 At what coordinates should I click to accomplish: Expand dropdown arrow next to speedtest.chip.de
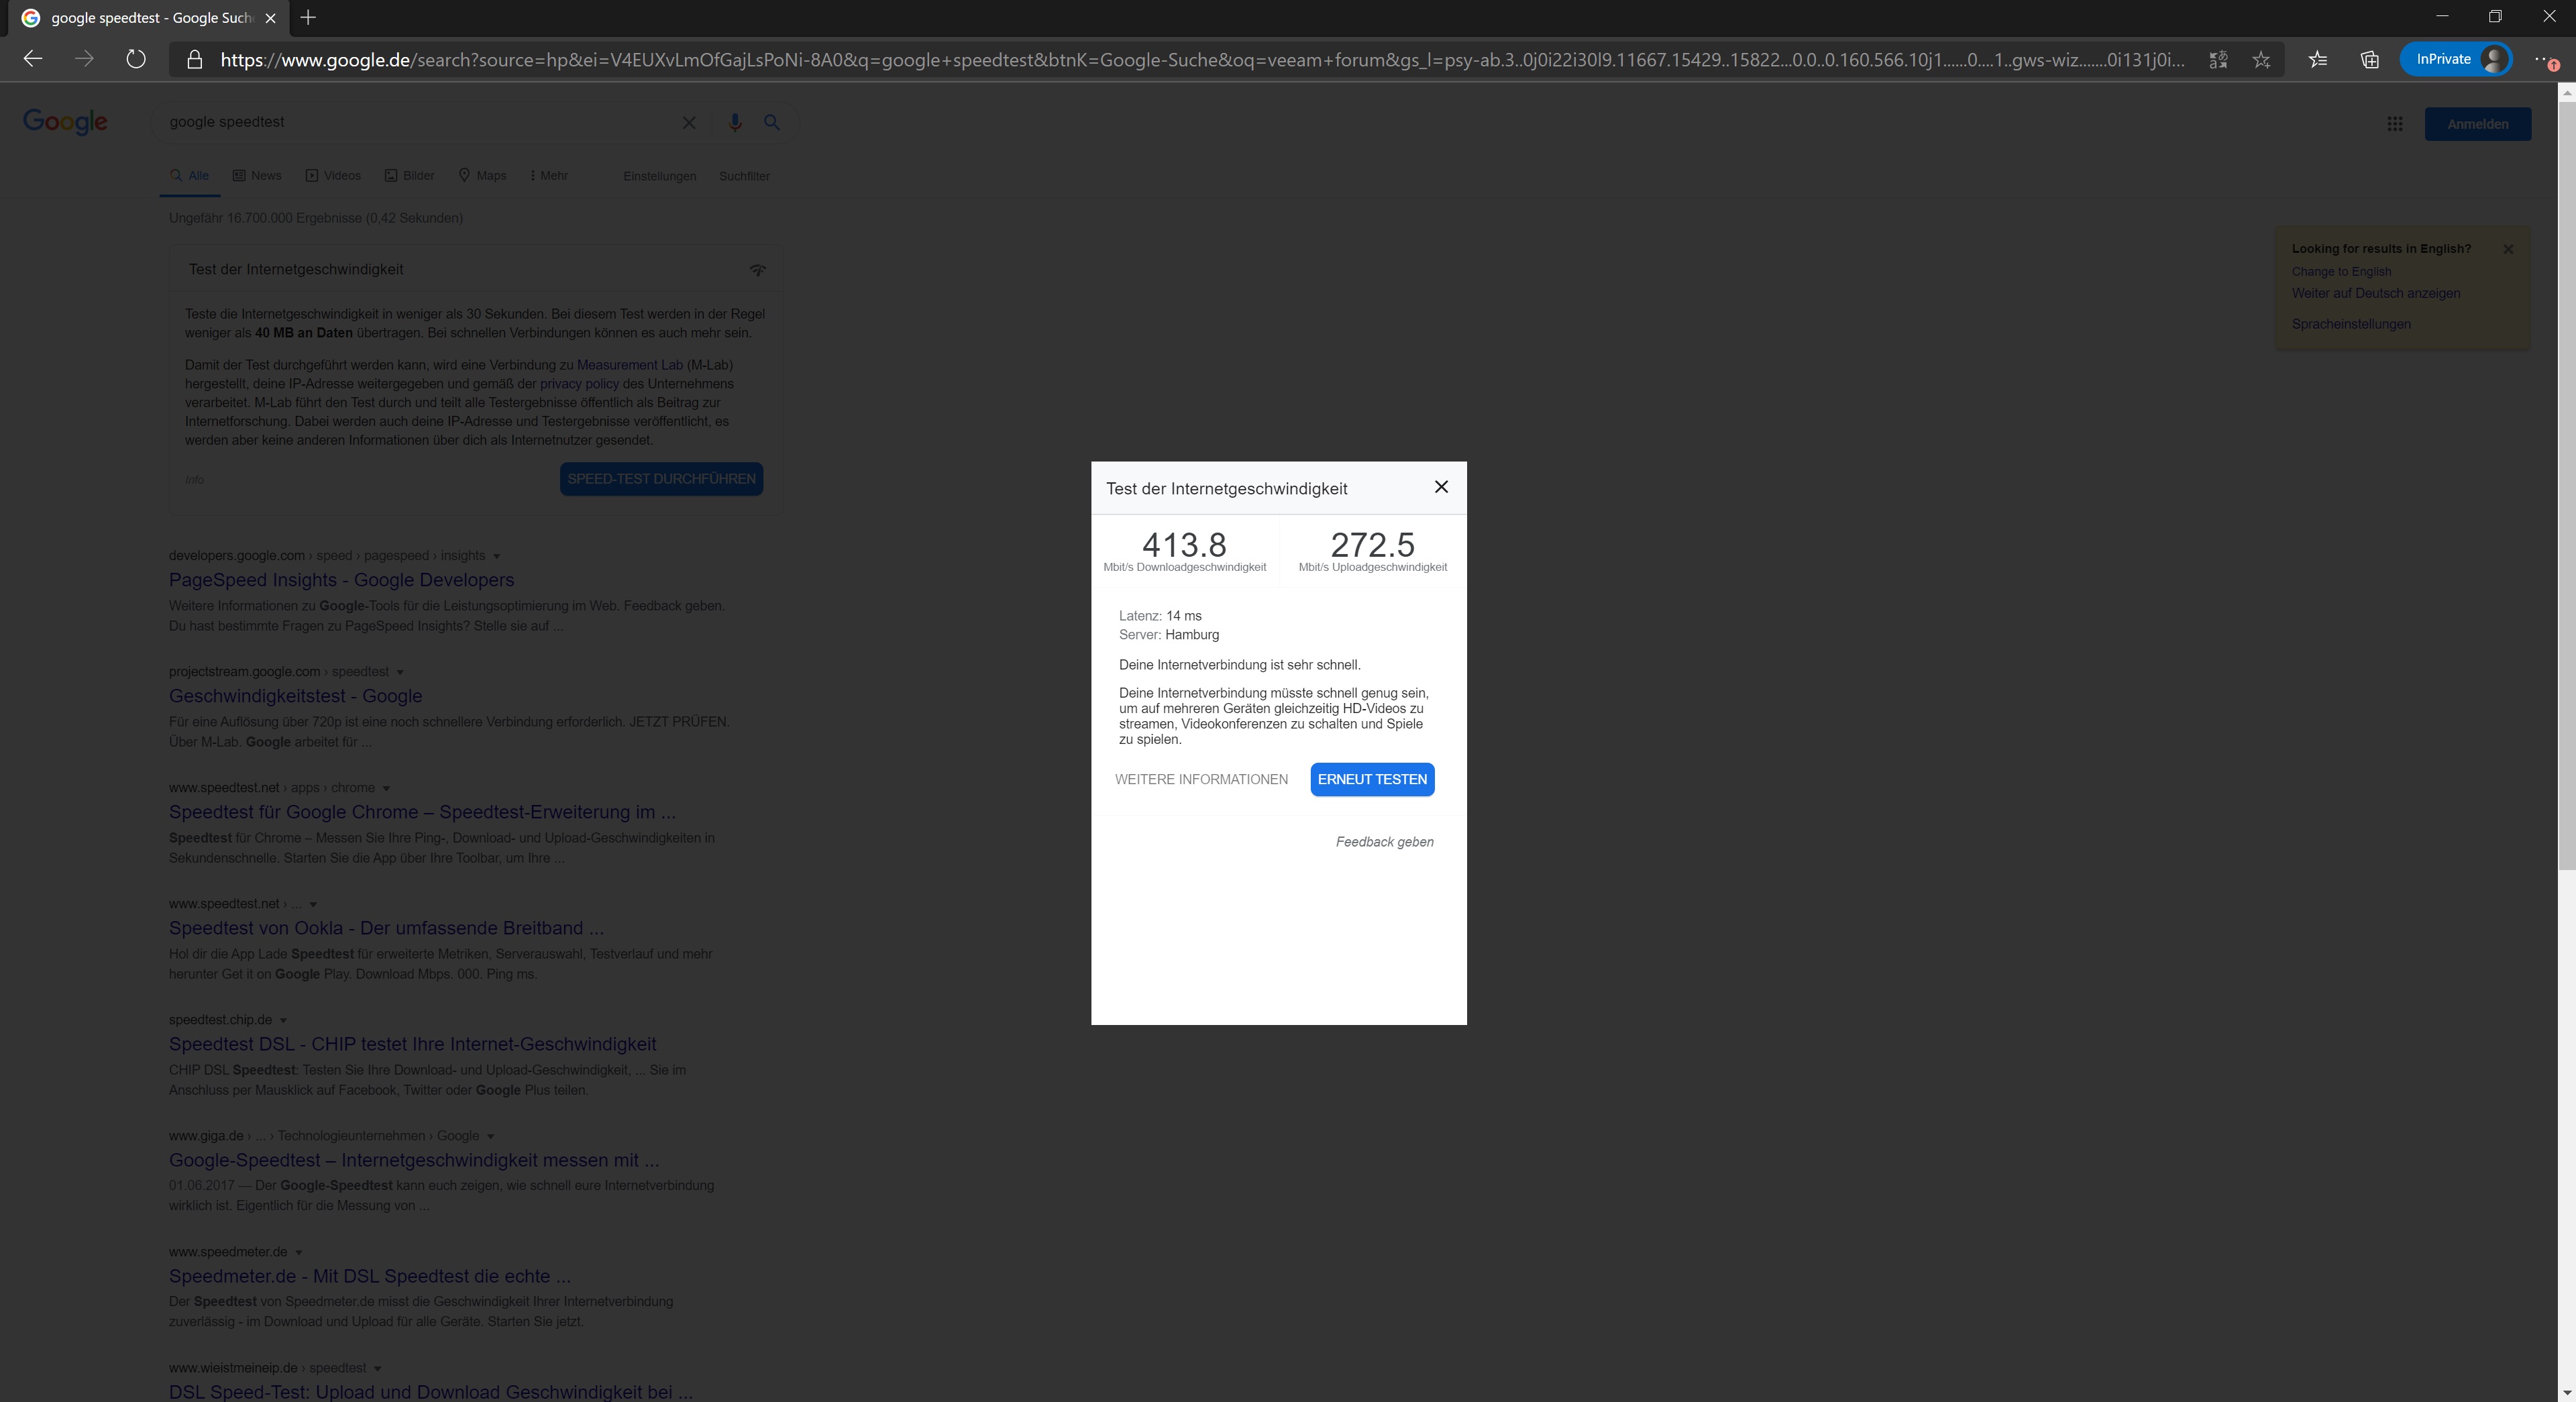[x=283, y=1020]
